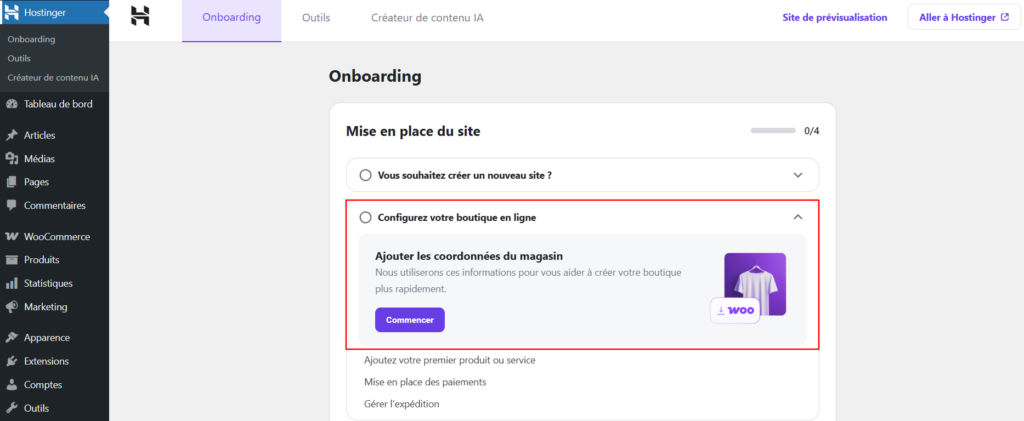This screenshot has height=421, width=1024.
Task: Click the Extensions plugin icon
Action: [12, 361]
